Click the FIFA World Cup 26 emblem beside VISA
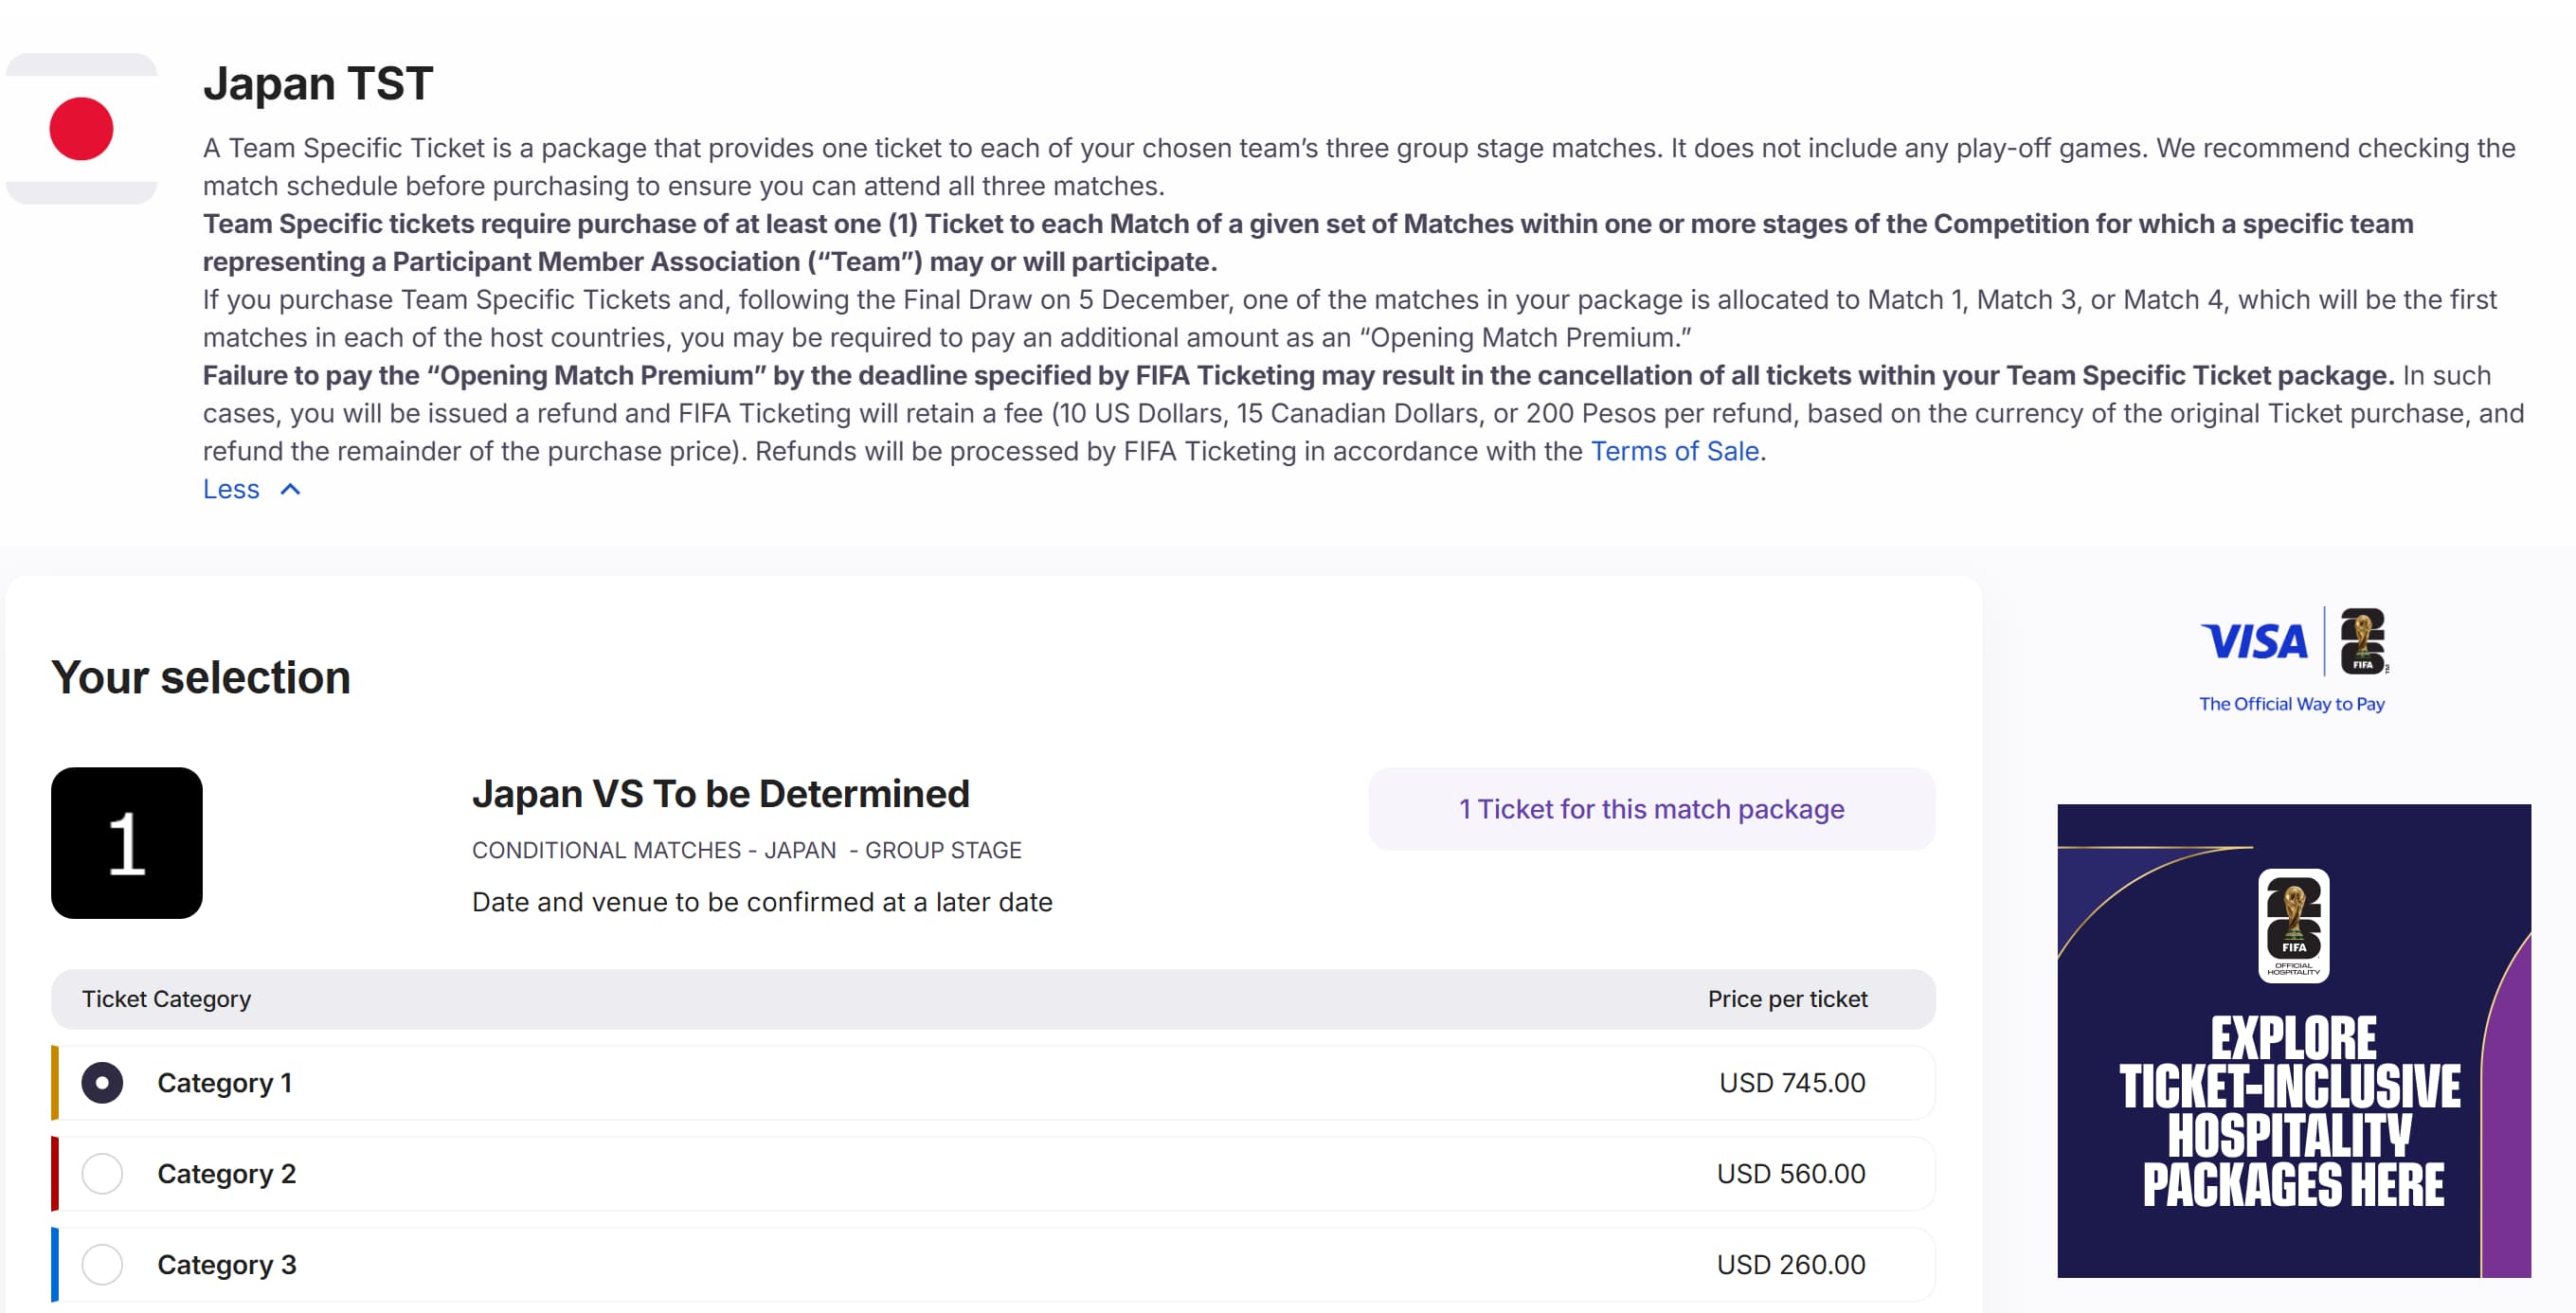This screenshot has height=1313, width=2576. (x=2363, y=641)
